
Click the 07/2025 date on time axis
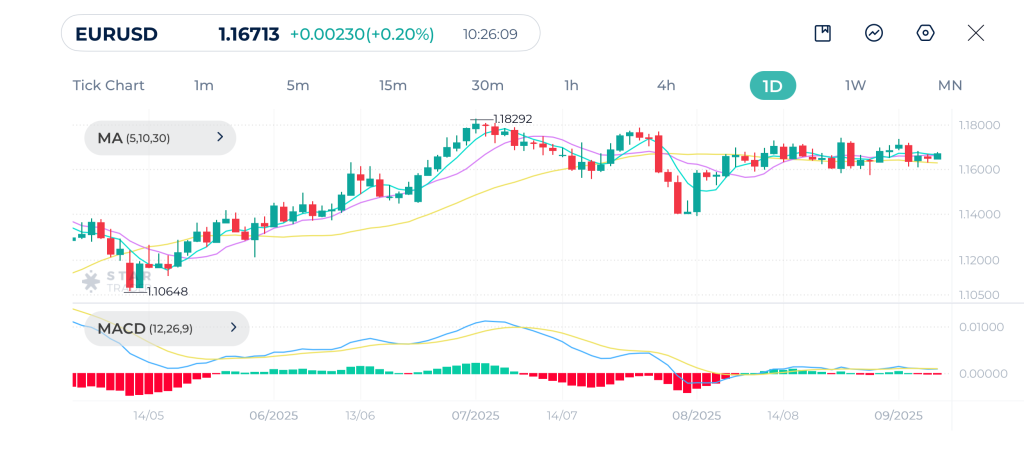[x=475, y=416]
